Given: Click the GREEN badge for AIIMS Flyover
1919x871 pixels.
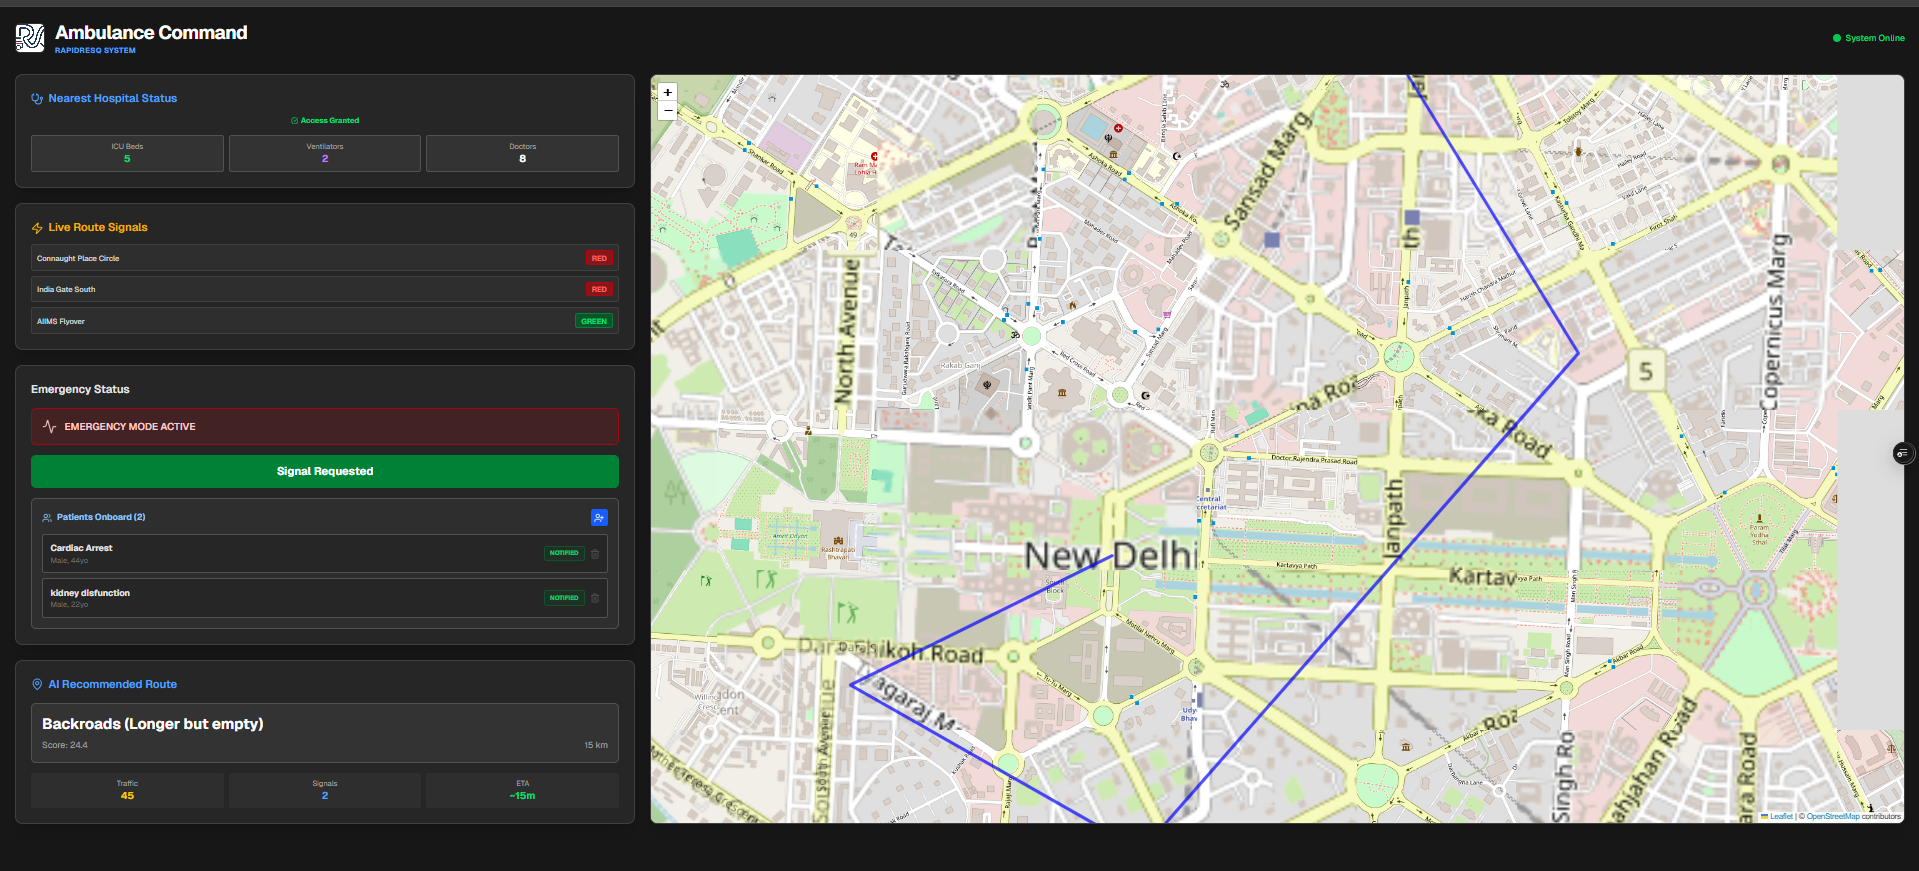Looking at the screenshot, I should click(x=594, y=321).
